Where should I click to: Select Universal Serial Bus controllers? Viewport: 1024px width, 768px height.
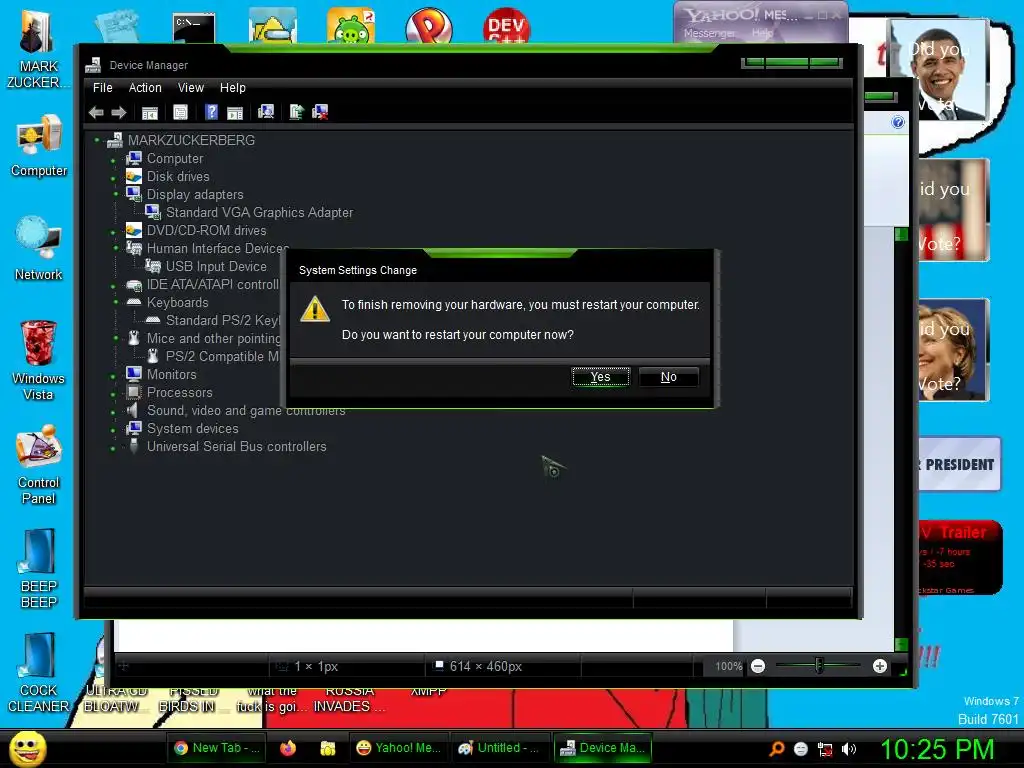[x=236, y=447]
